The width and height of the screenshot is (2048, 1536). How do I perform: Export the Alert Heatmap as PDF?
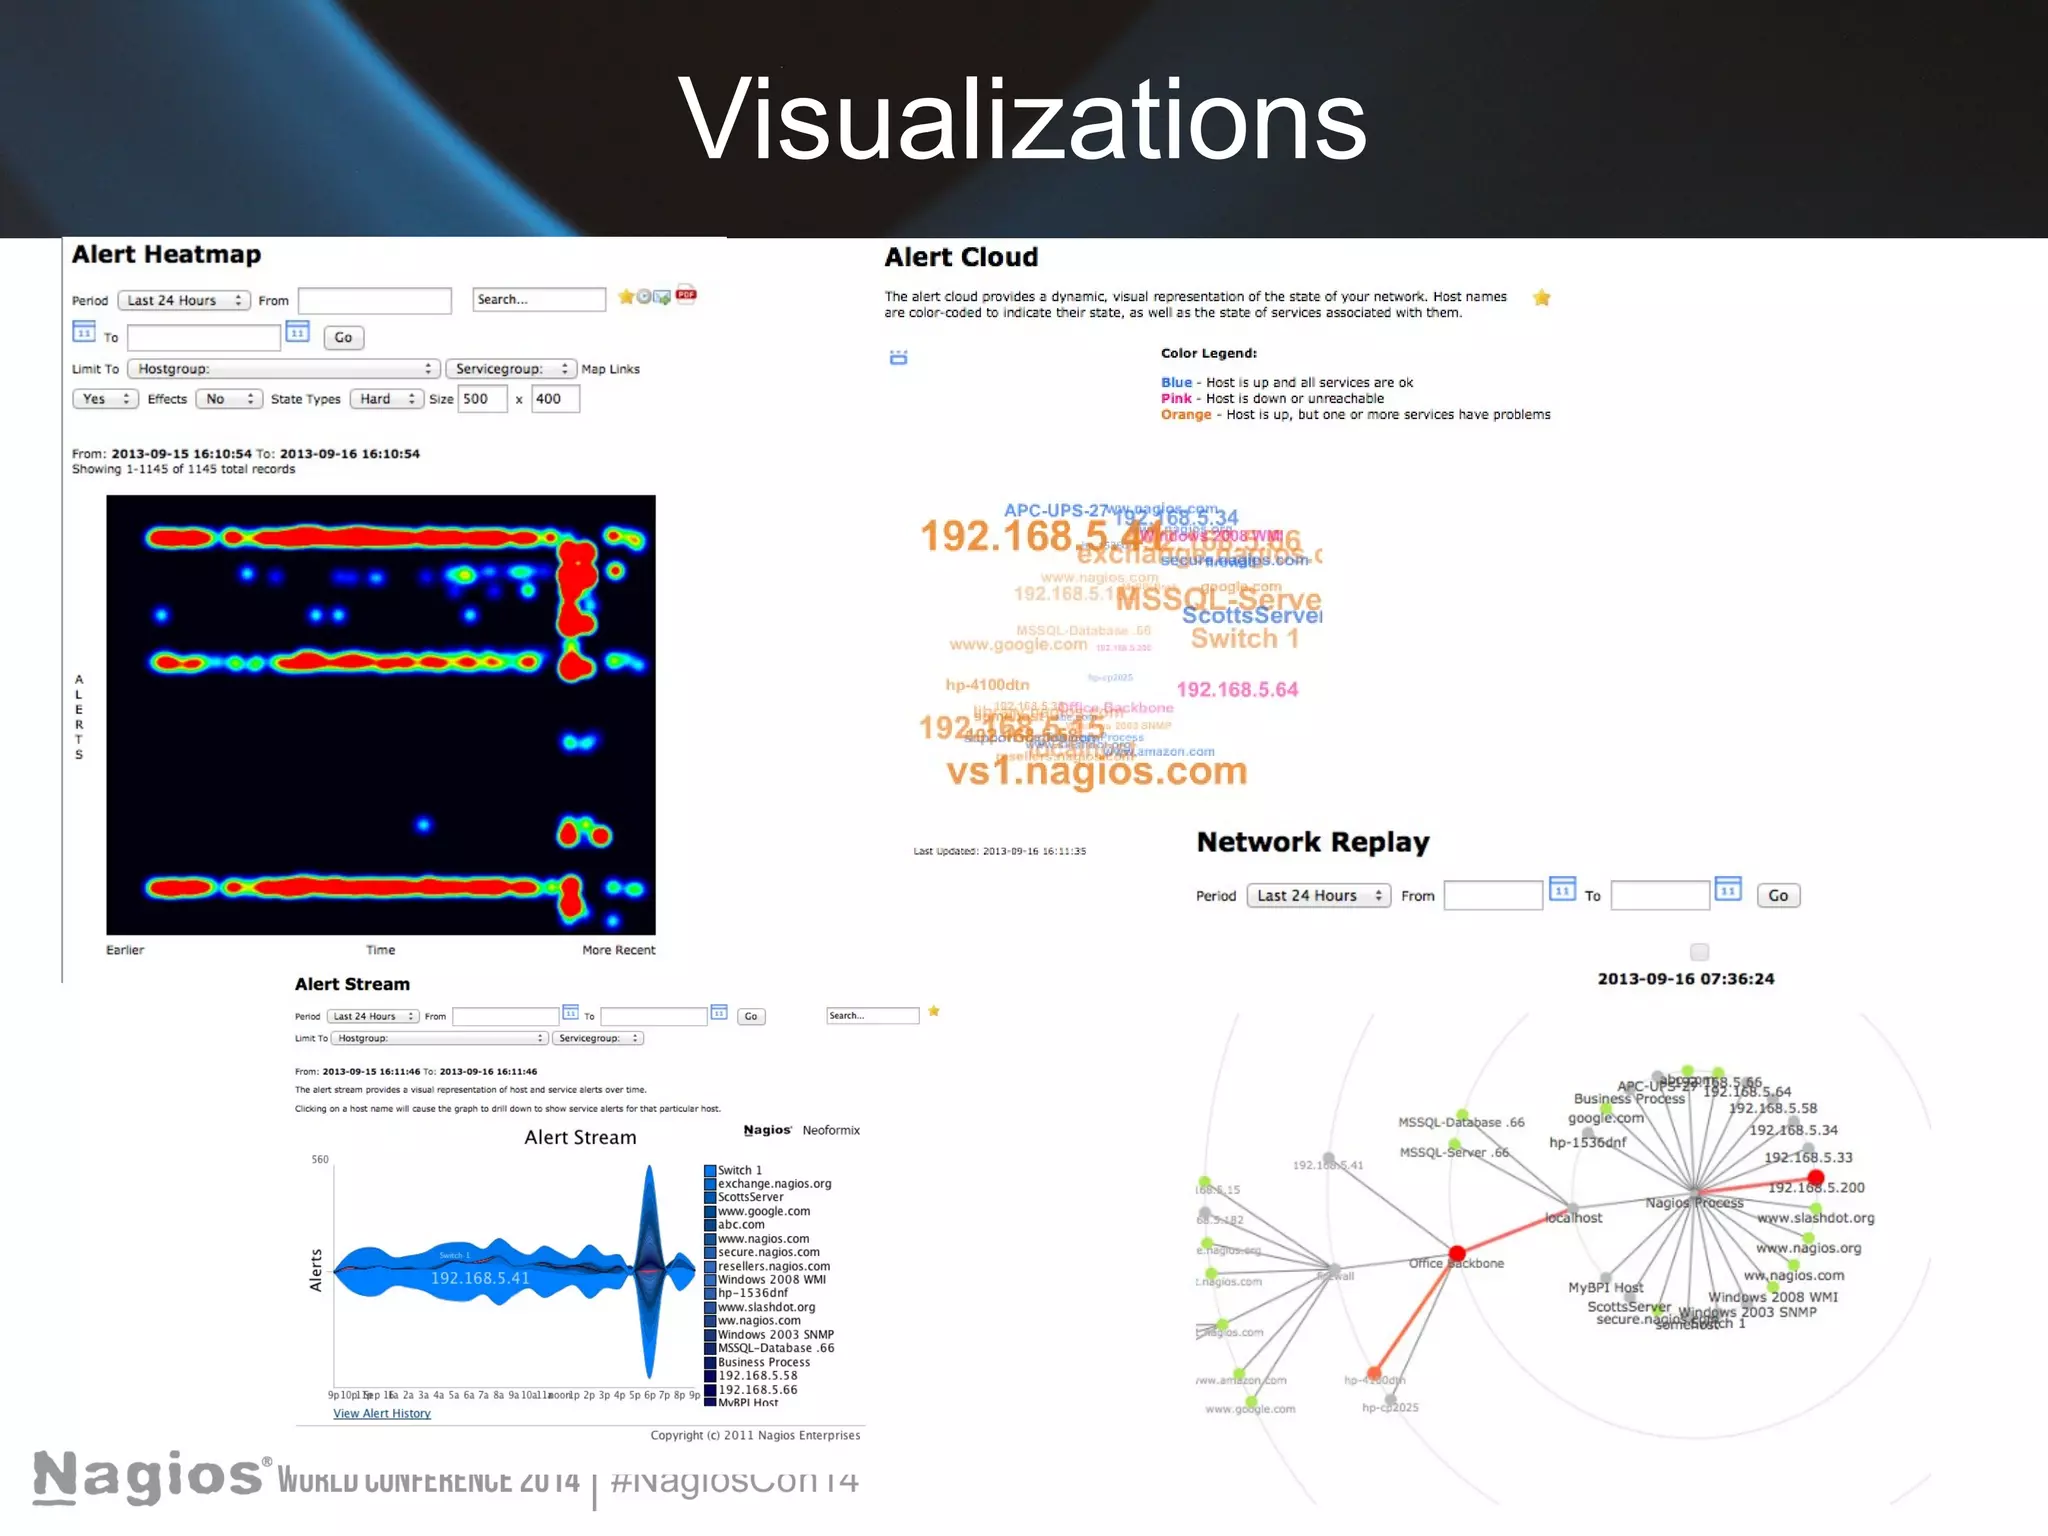click(686, 294)
